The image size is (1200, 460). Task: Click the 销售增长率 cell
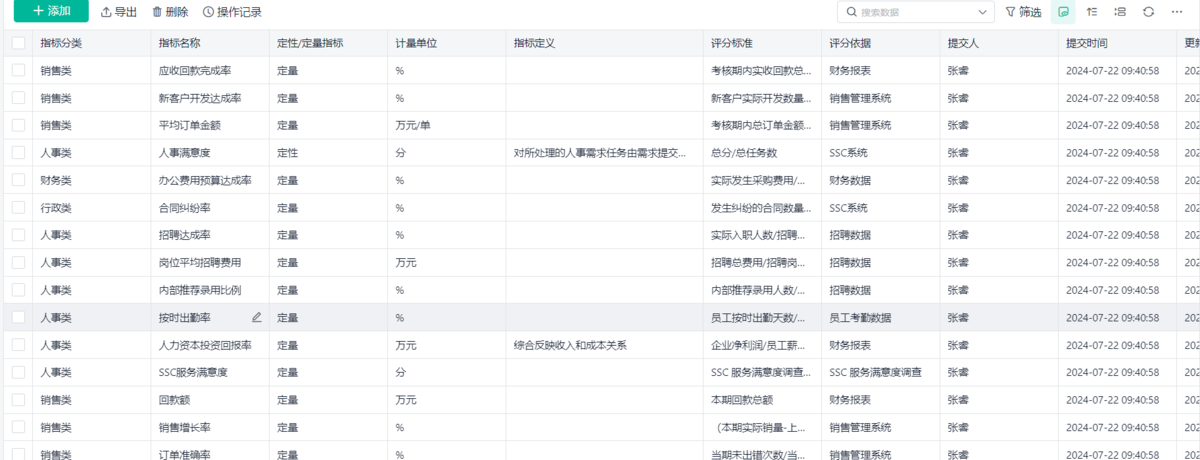tap(210, 427)
